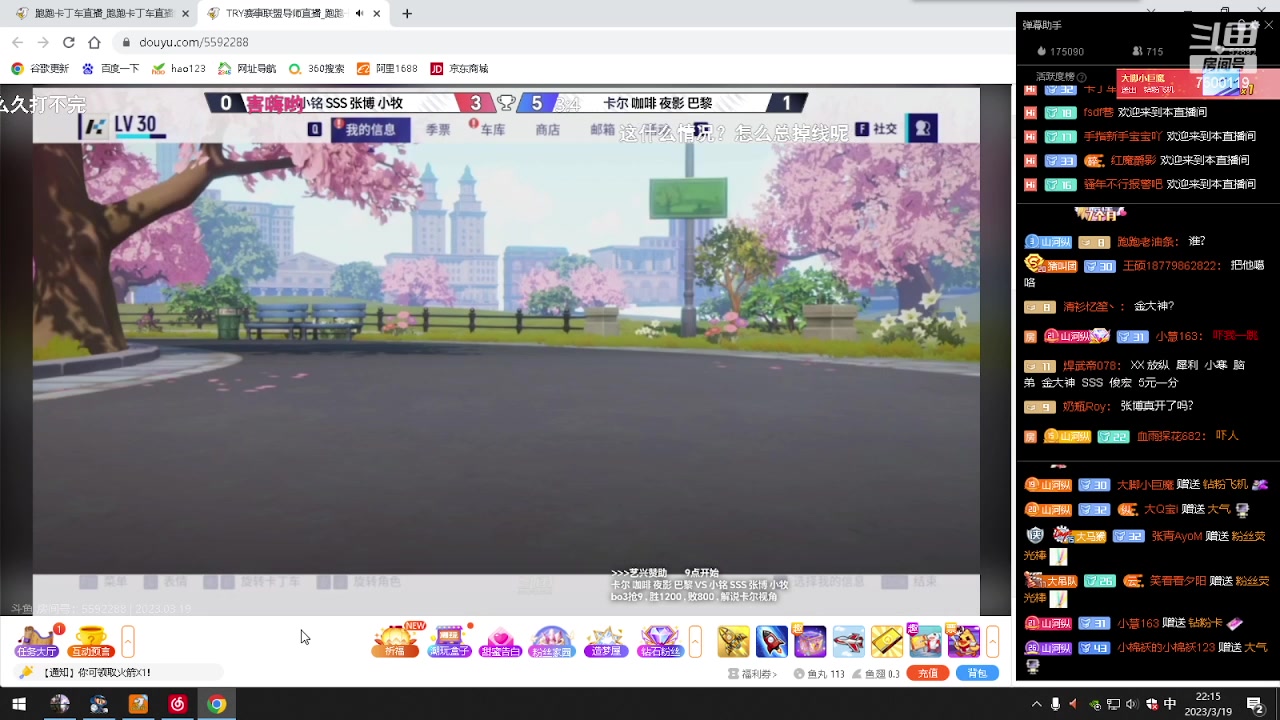Click username 血雨探花682 in chat
This screenshot has height=720, width=1280.
1170,436
